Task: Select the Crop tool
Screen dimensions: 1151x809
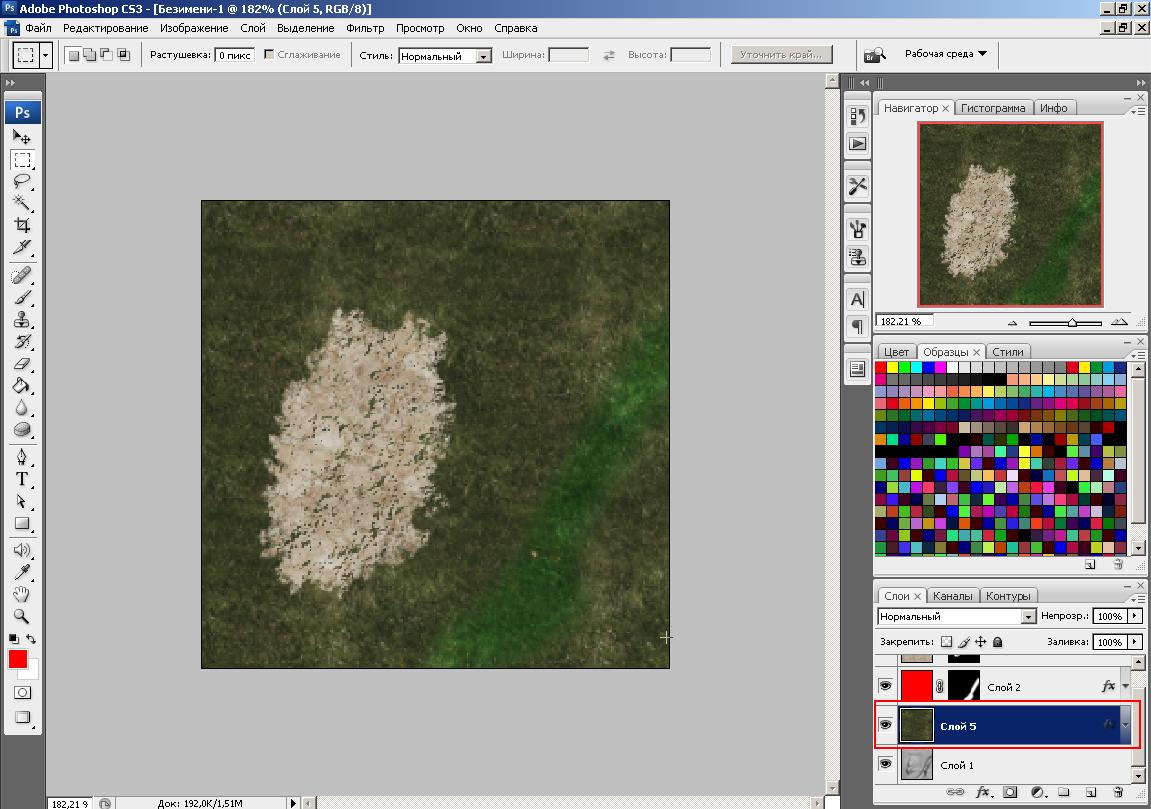Action: pos(22,226)
